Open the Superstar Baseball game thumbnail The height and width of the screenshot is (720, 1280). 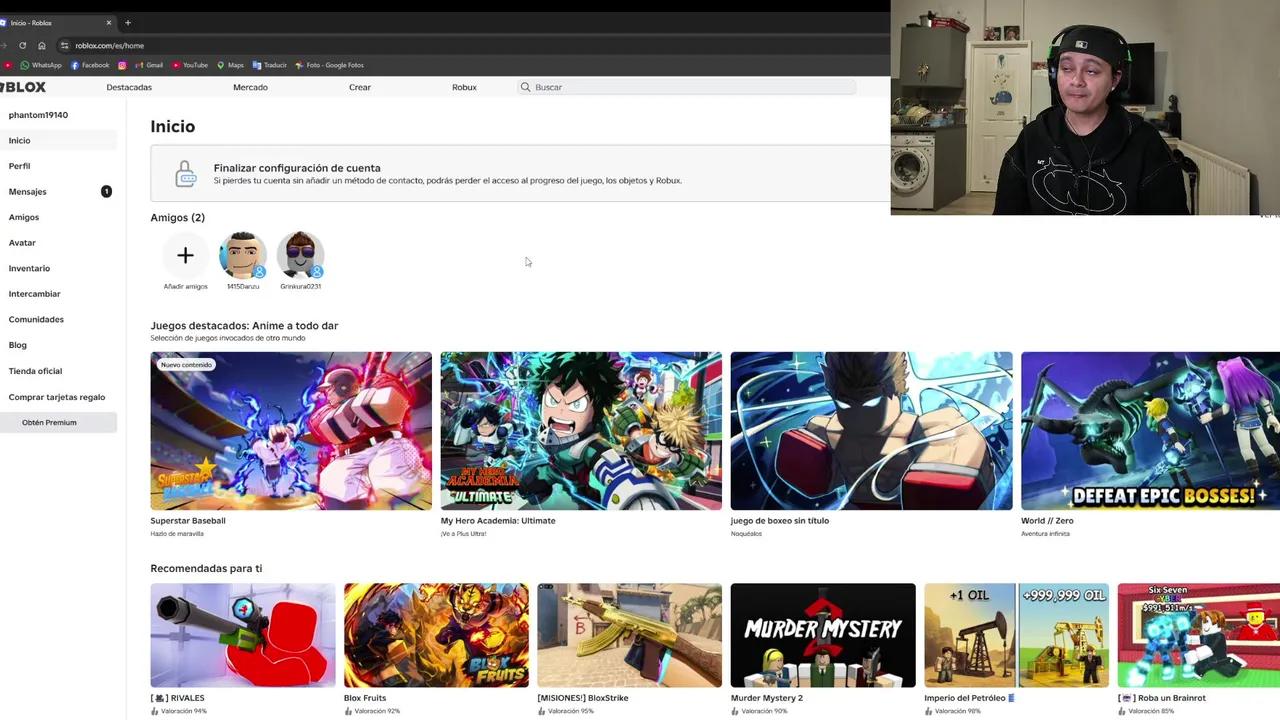coord(291,431)
